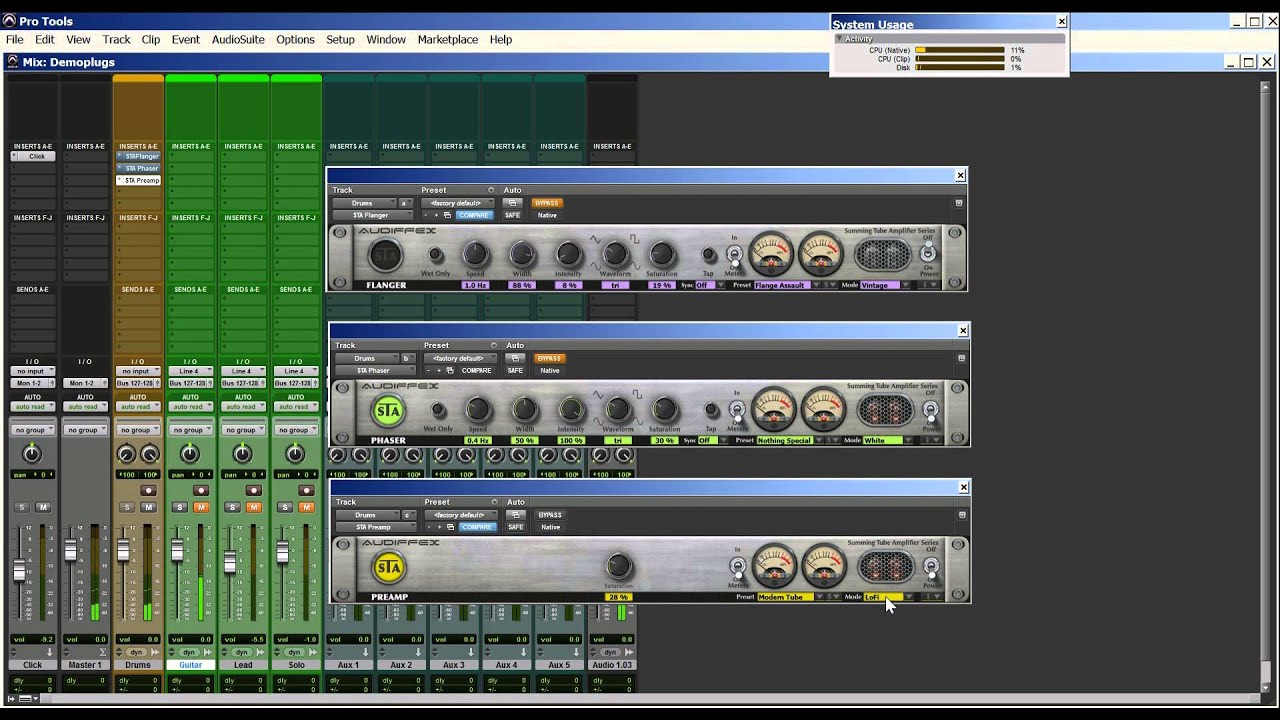Click the Saturation knob on the Phaser
Image resolution: width=1280 pixels, height=720 pixels.
tap(665, 409)
